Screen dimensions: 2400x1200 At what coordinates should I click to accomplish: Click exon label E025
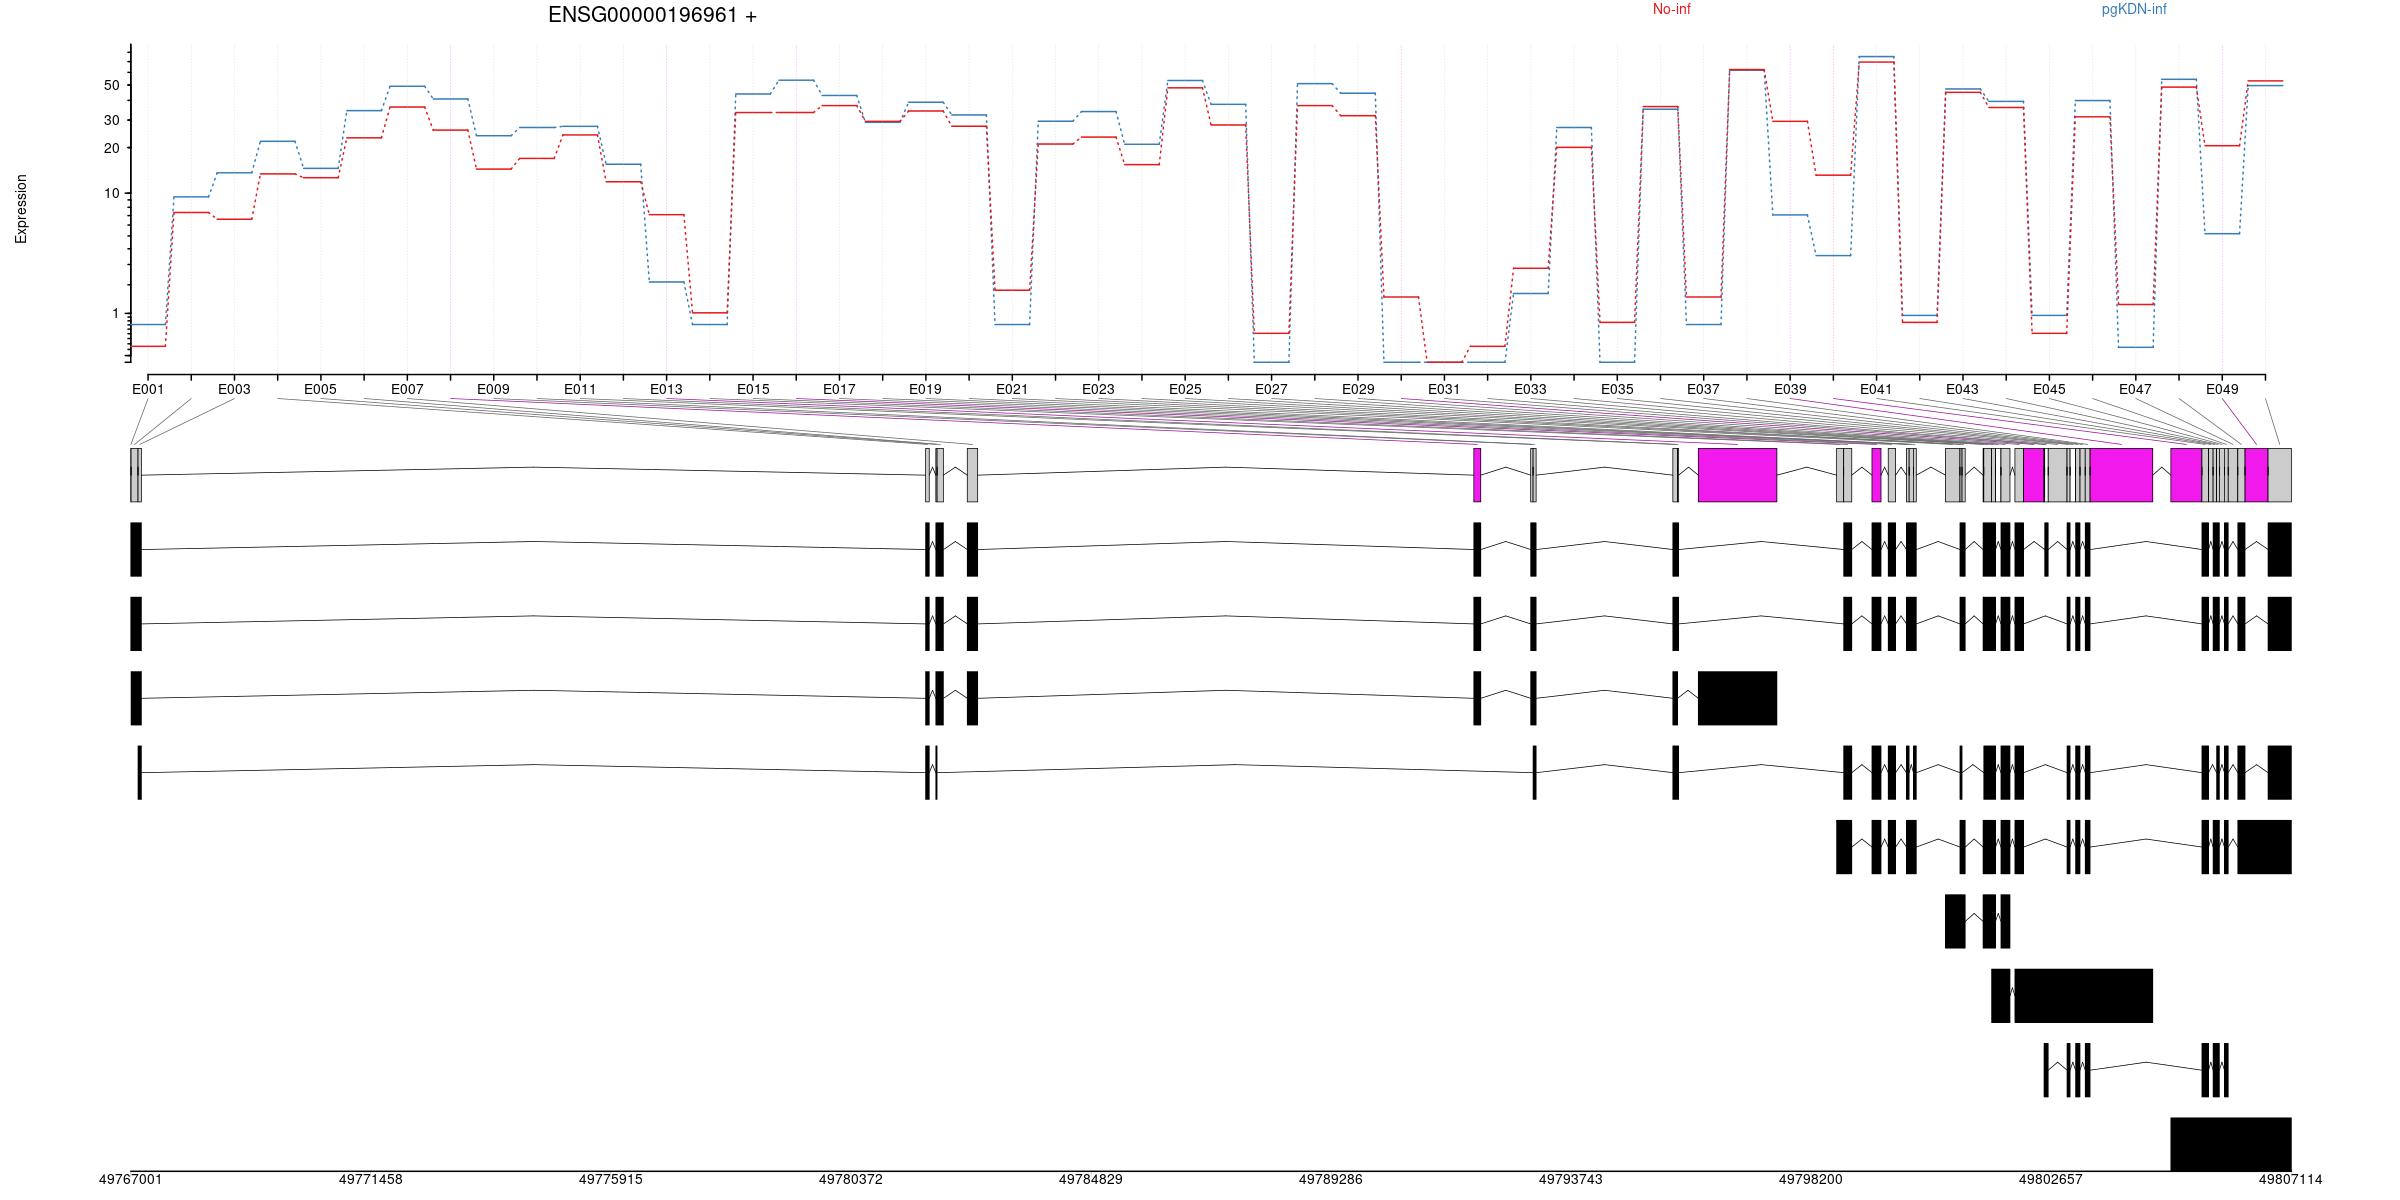coord(1185,389)
